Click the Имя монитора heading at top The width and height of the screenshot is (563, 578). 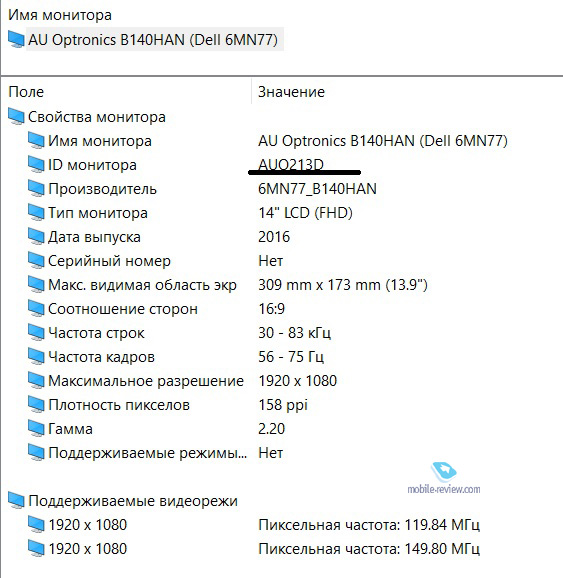[60, 15]
